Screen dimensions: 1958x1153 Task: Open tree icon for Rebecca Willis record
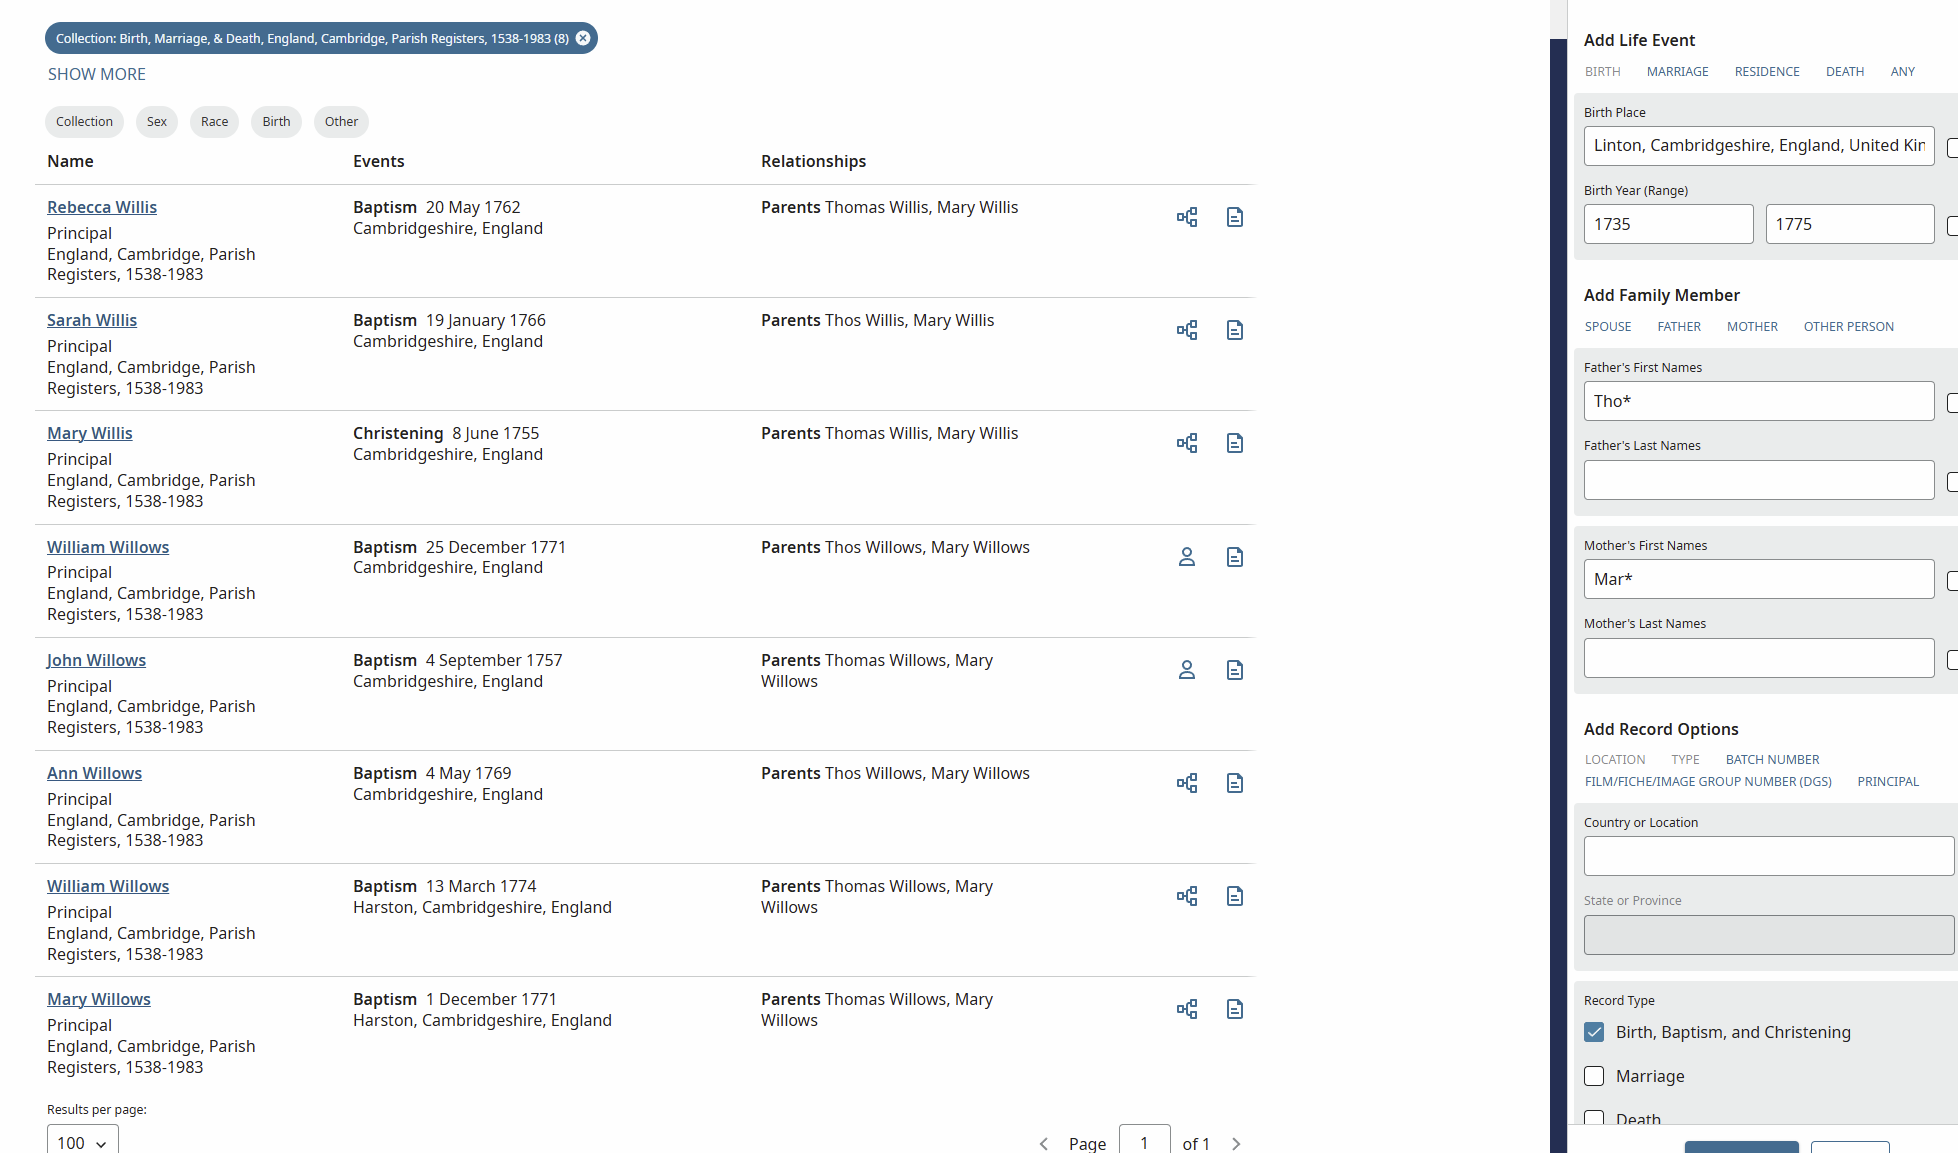(1186, 217)
